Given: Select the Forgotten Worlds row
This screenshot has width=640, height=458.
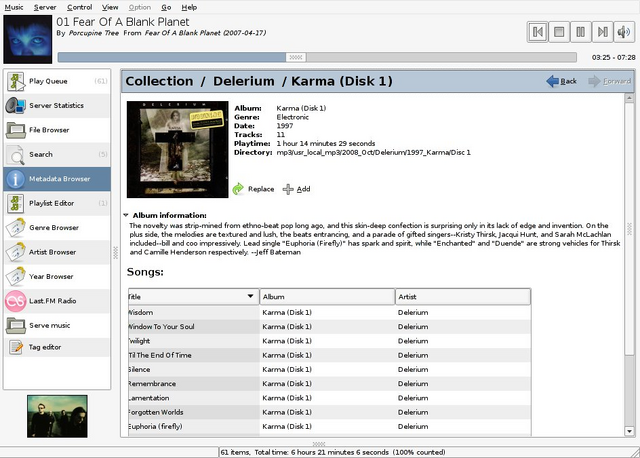Looking at the screenshot, I should [x=329, y=412].
